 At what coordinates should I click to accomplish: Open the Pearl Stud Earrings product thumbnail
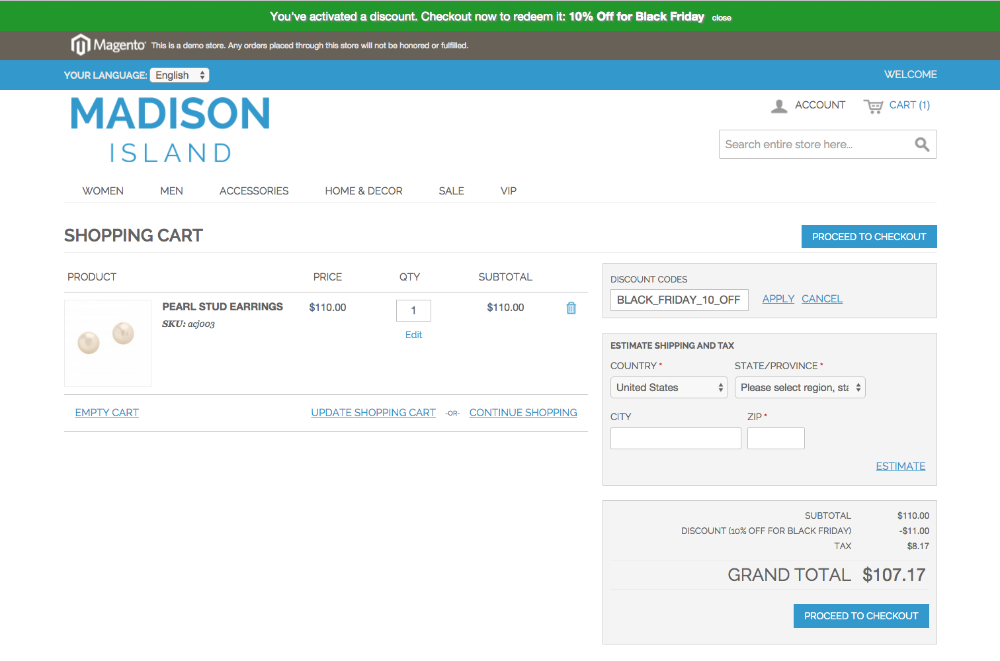point(107,343)
